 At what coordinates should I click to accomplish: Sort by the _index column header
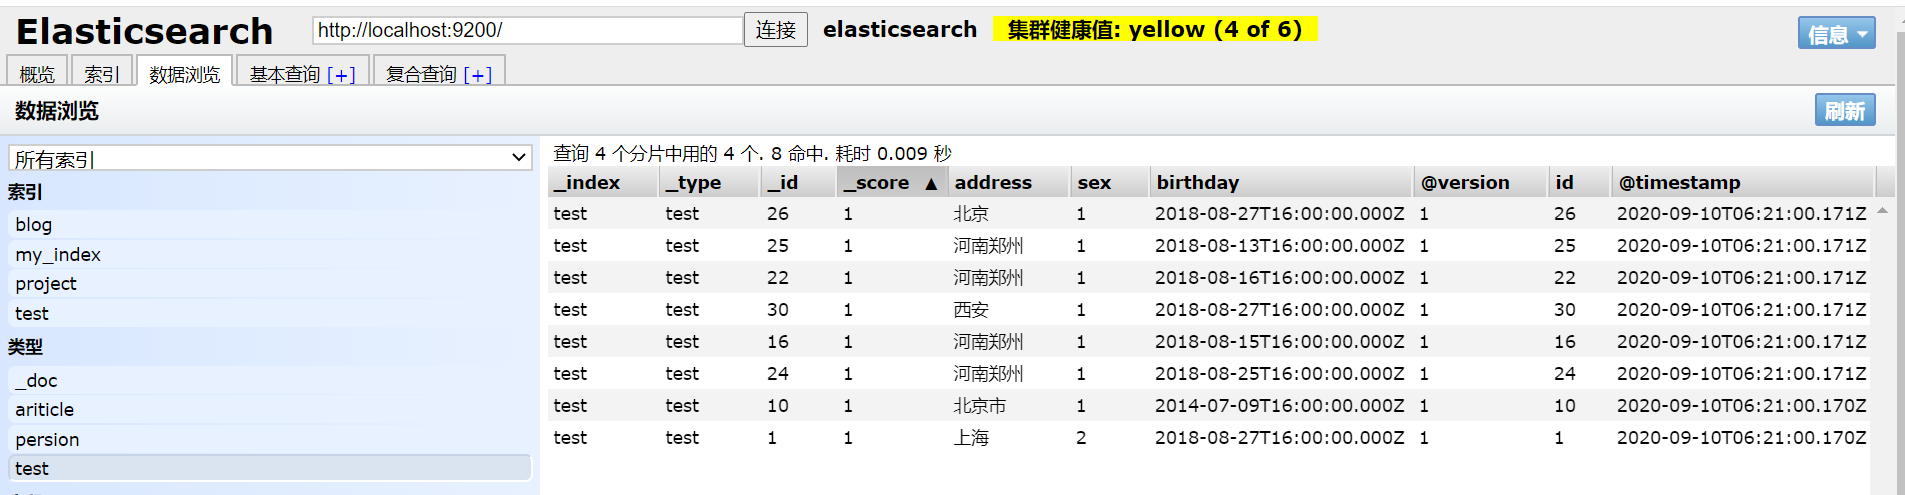(x=603, y=182)
